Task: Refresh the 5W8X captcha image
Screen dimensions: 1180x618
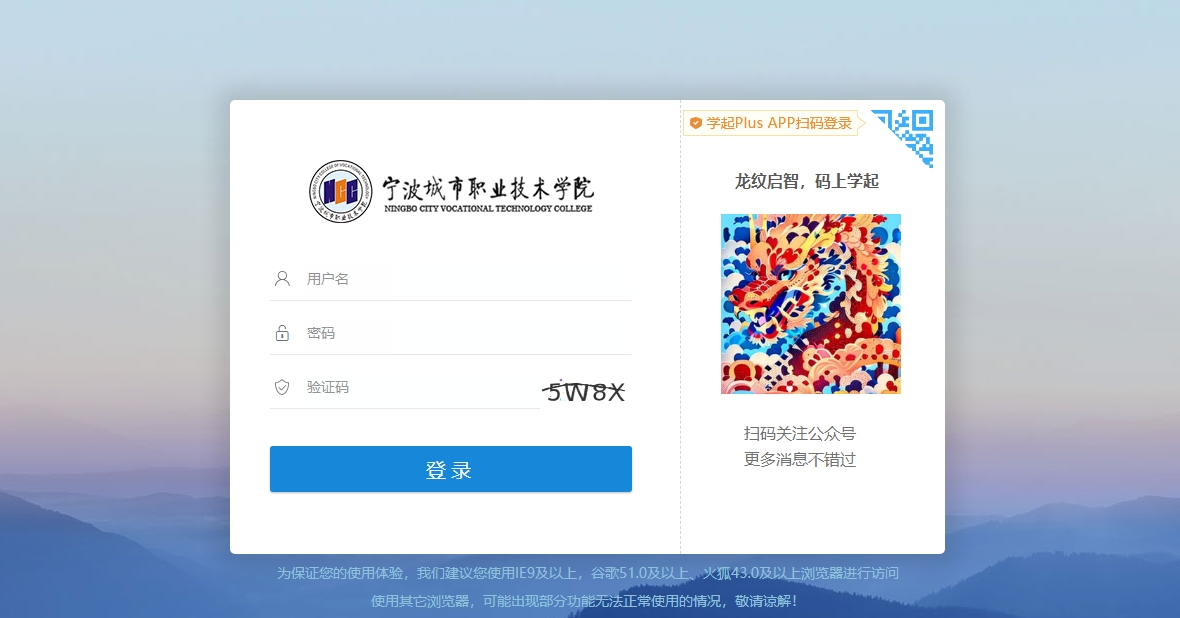Action: (585, 391)
